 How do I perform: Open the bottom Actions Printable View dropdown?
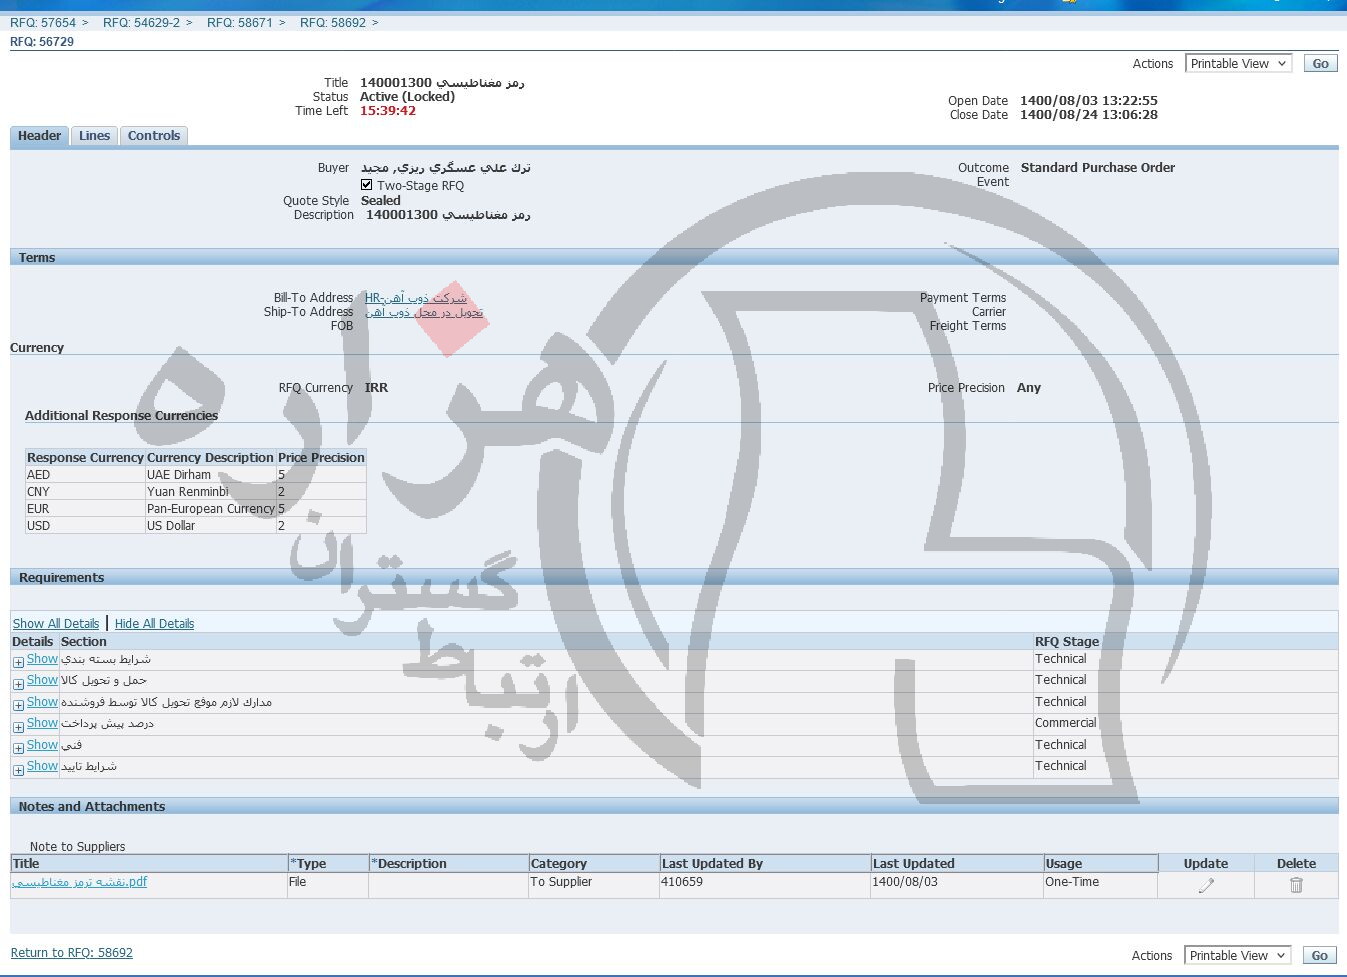pos(1237,956)
